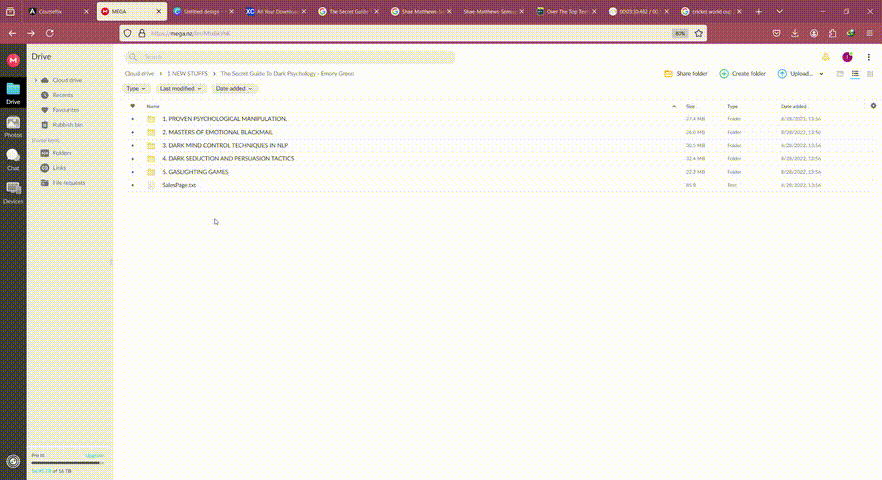The image size is (882, 480).
Task: Switch to list view icon
Action: pos(855,74)
